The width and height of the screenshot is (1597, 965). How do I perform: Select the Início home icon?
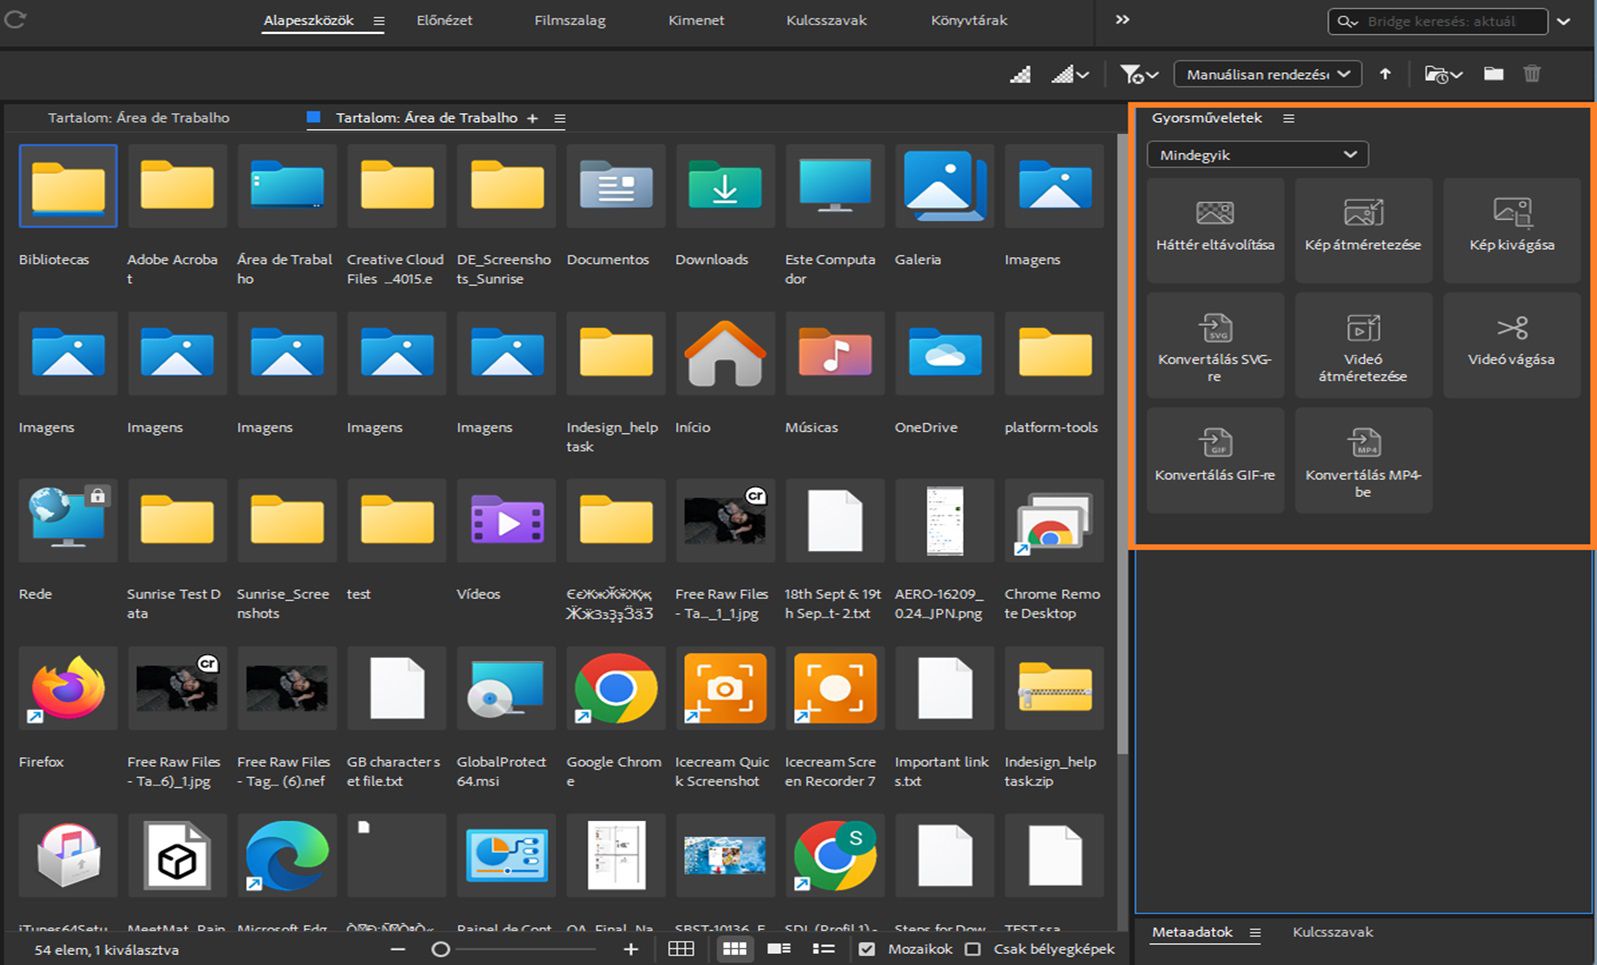725,353
